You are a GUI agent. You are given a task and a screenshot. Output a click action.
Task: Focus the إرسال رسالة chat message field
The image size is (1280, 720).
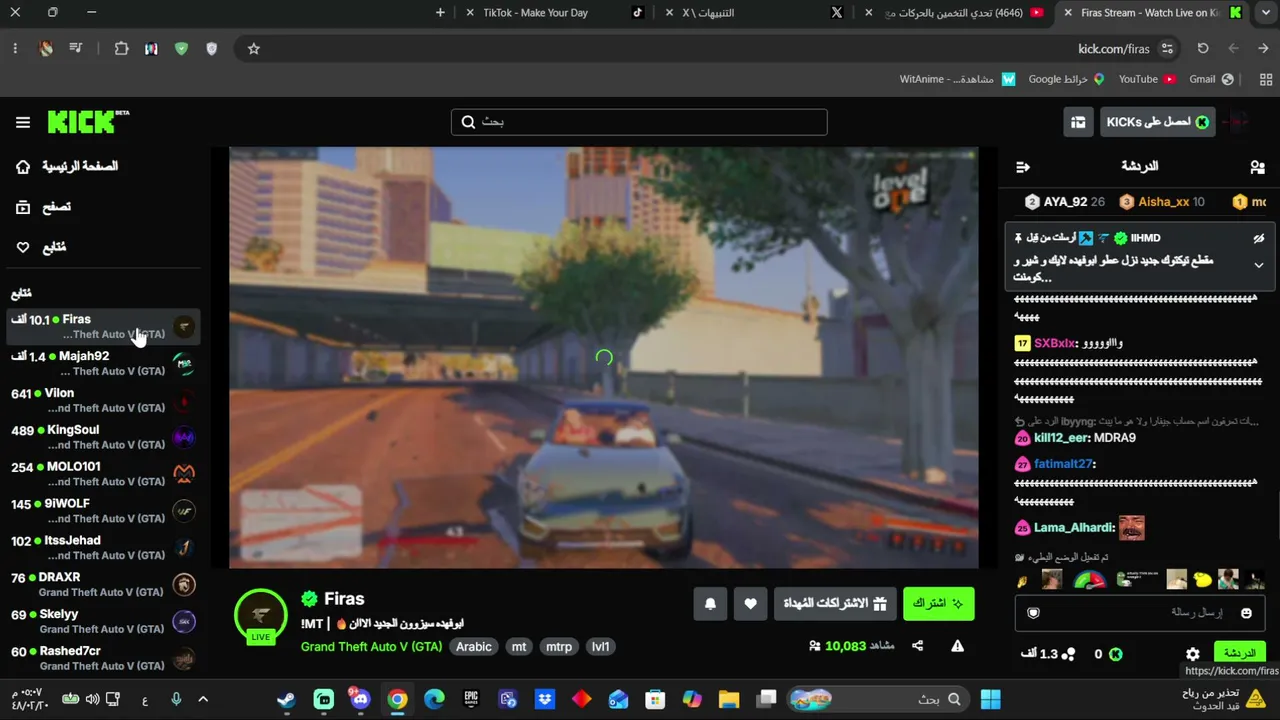point(1140,612)
